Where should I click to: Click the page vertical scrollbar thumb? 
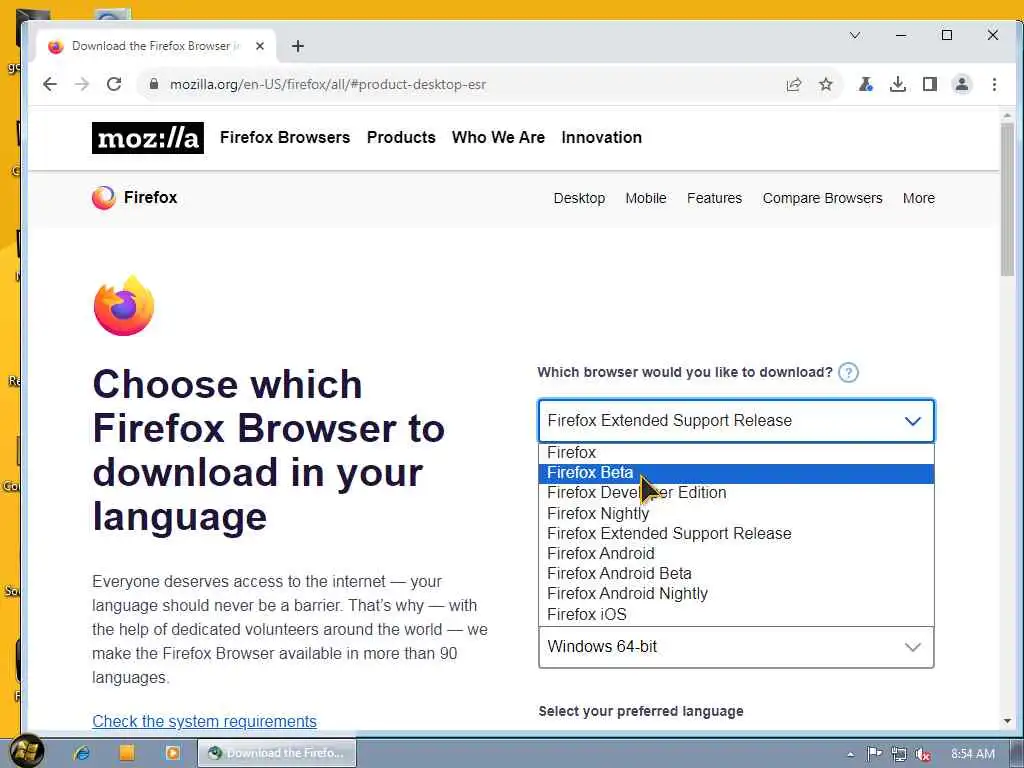[x=1007, y=199]
